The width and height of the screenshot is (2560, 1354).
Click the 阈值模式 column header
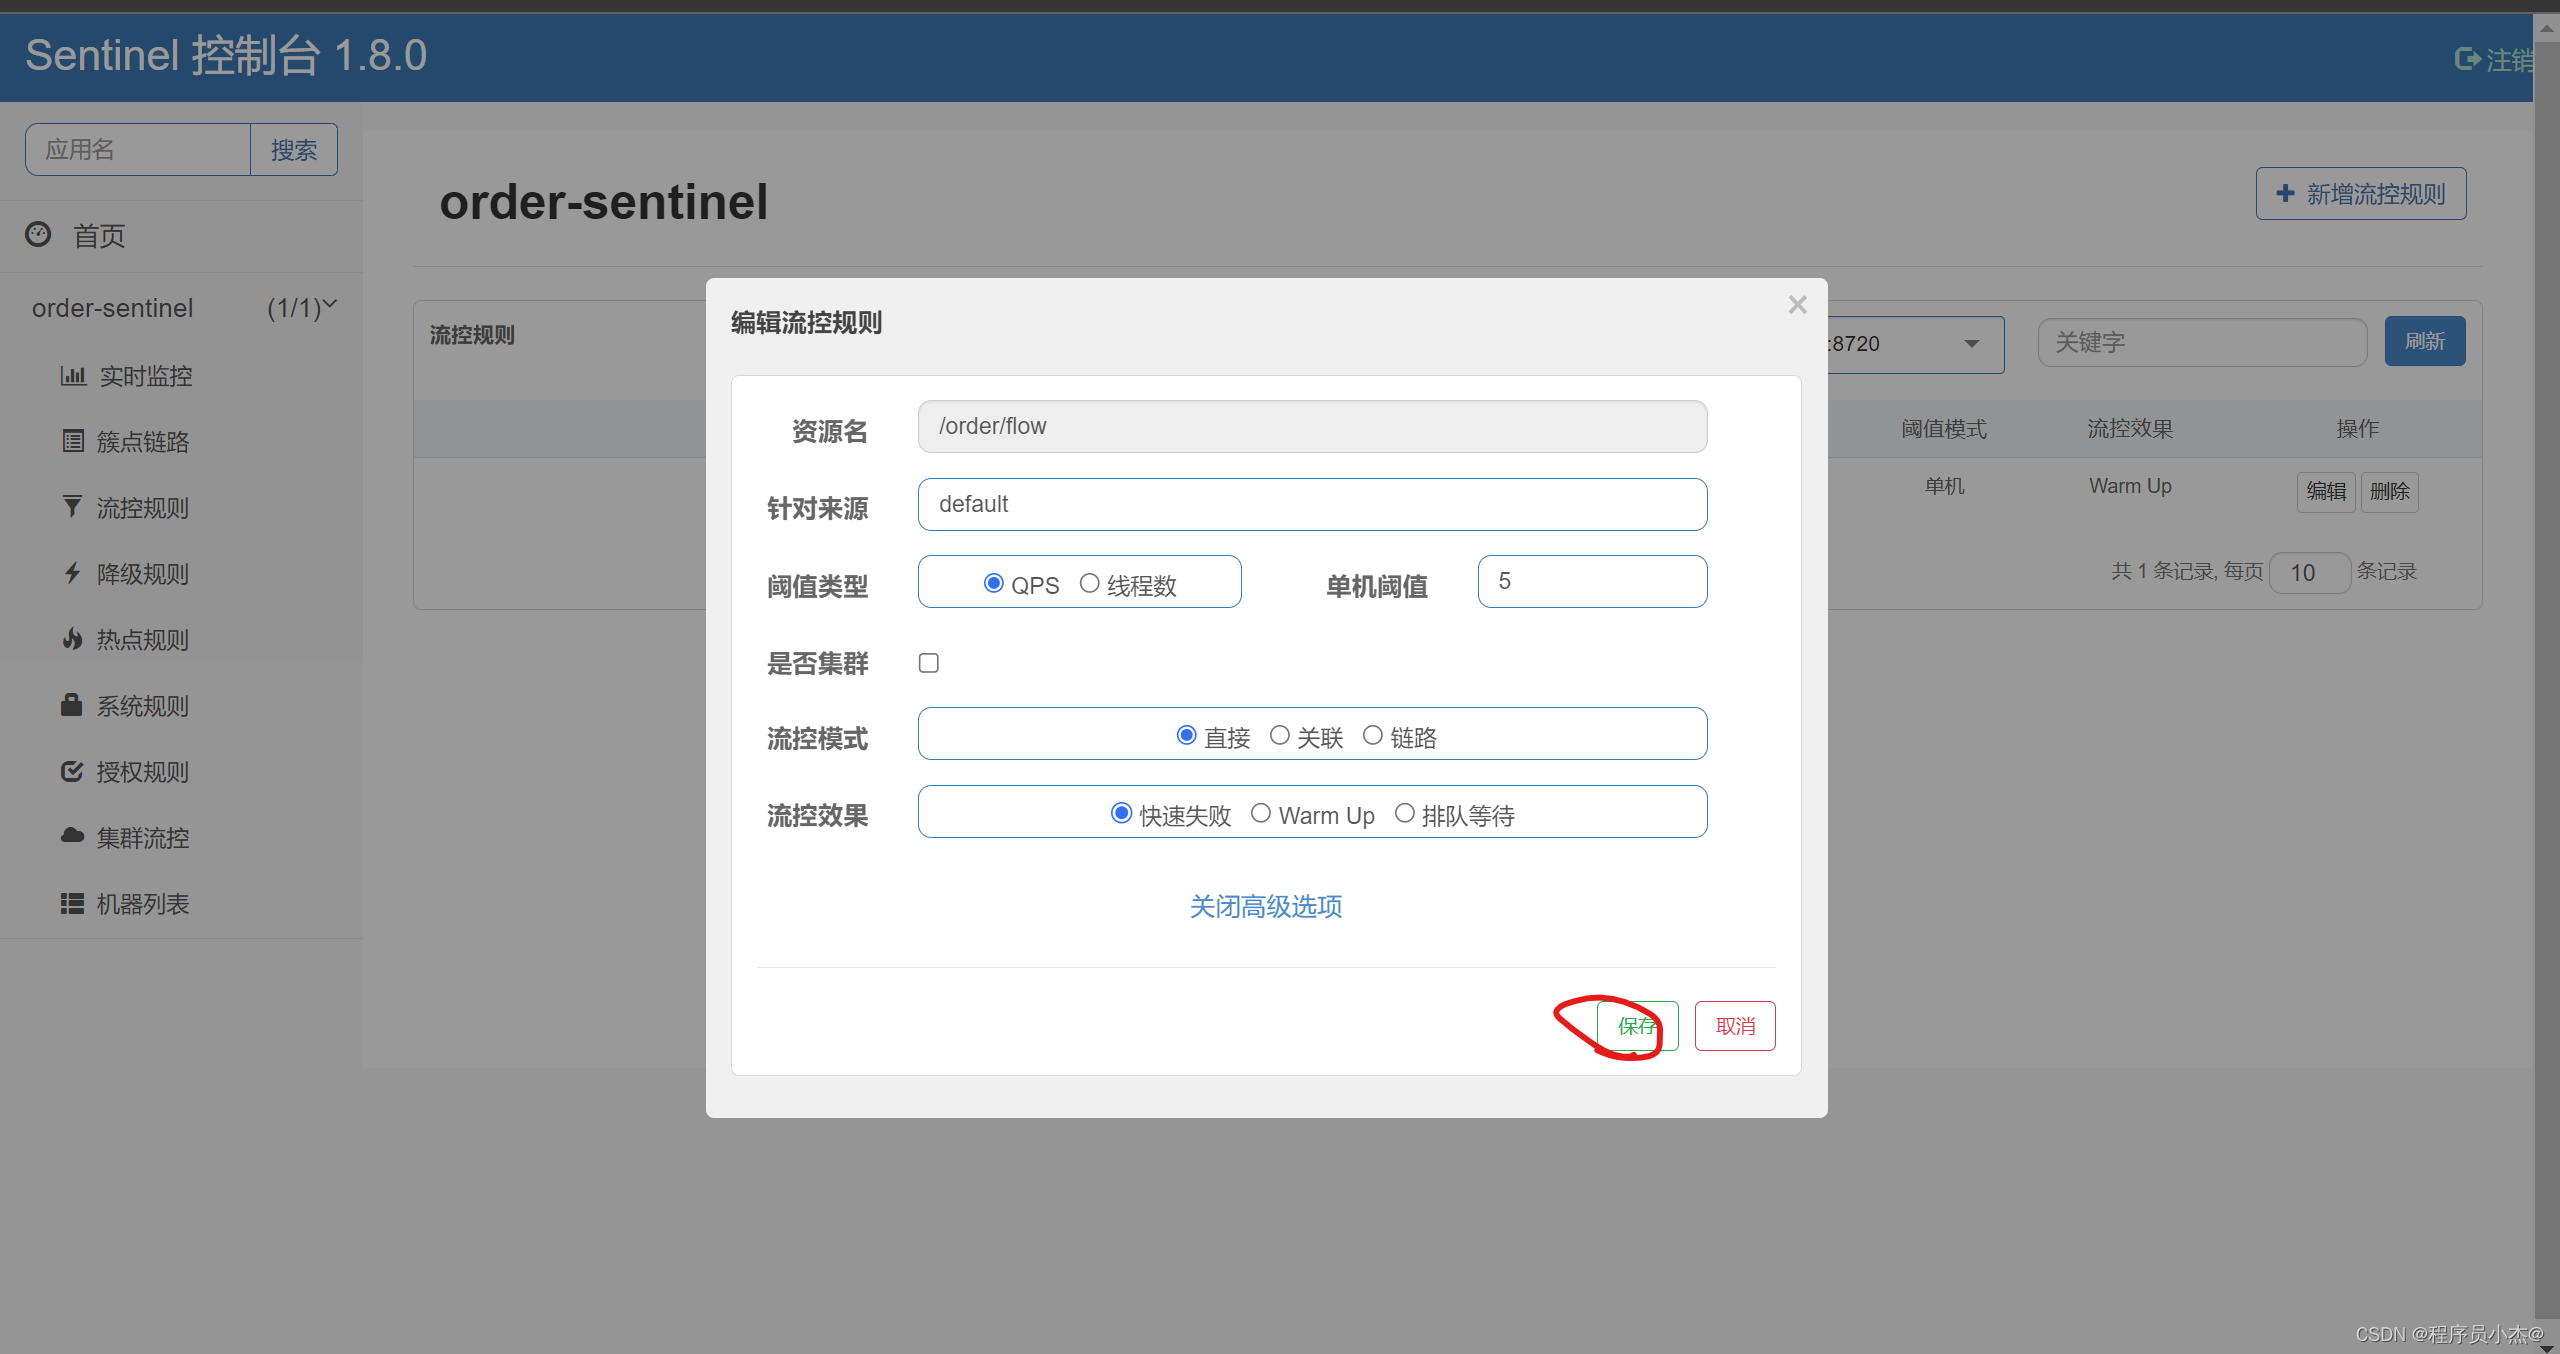(1944, 429)
